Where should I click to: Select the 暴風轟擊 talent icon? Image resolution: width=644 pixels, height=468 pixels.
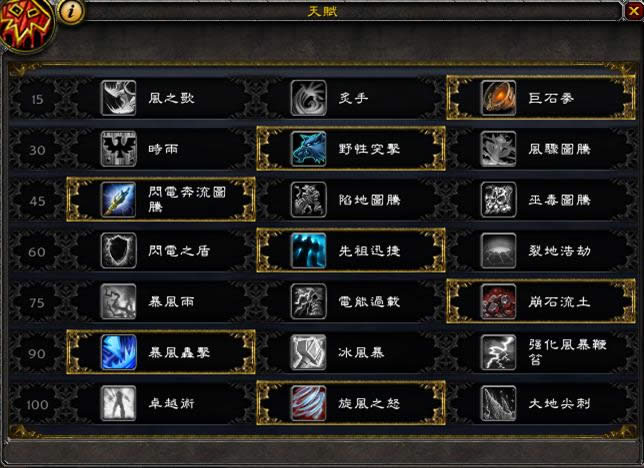(x=118, y=353)
